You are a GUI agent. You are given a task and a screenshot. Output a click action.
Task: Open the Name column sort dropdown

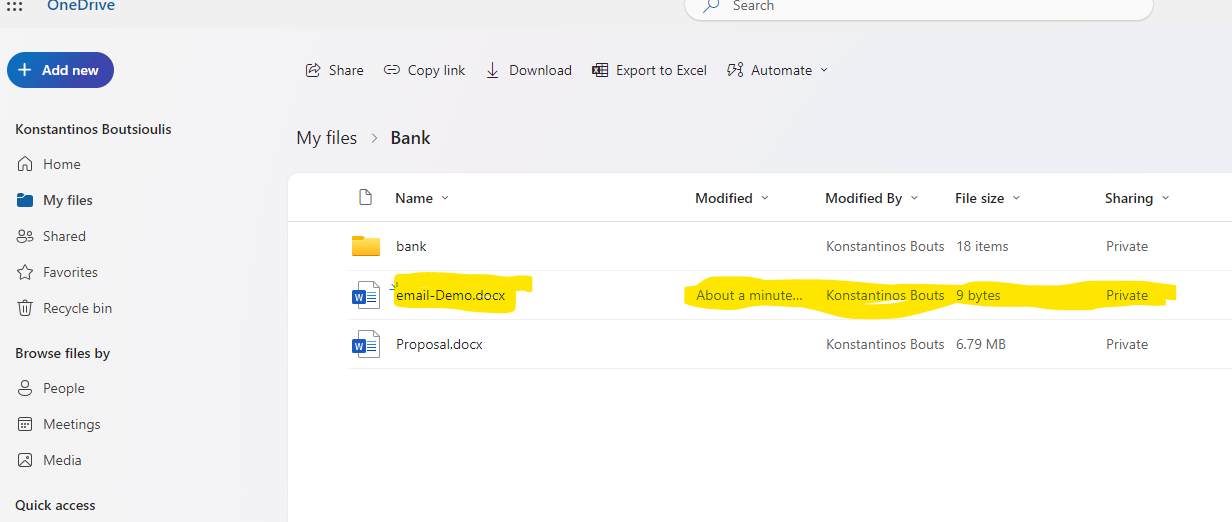445,198
